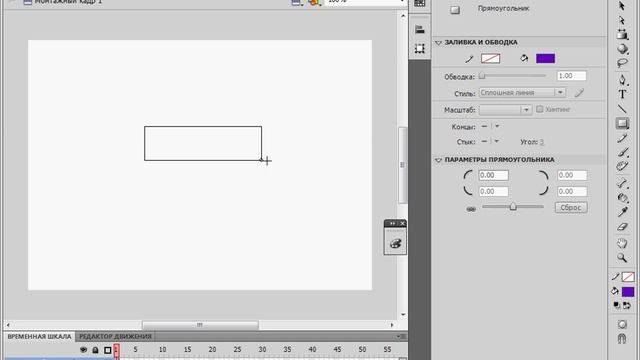640x360 pixels.
Task: Select the Selection arrow tool
Action: [x=622, y=6]
